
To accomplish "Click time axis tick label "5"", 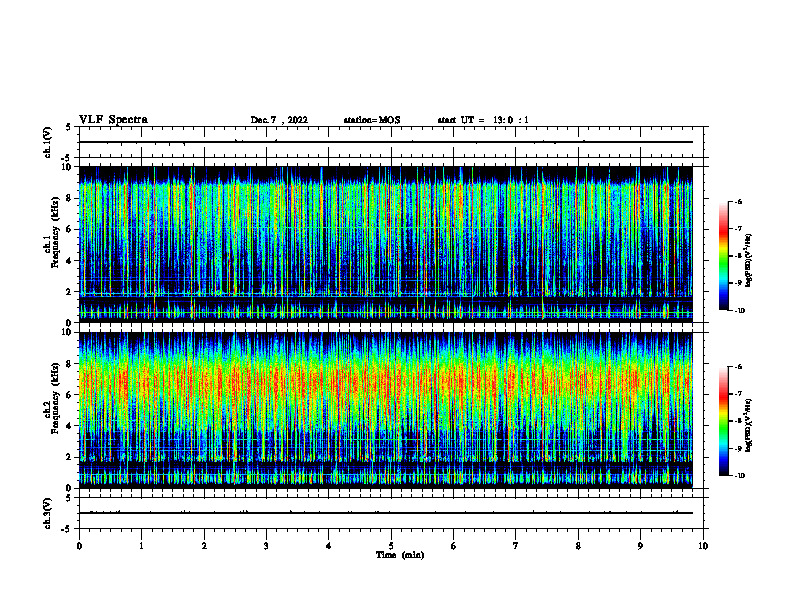I will pyautogui.click(x=391, y=546).
